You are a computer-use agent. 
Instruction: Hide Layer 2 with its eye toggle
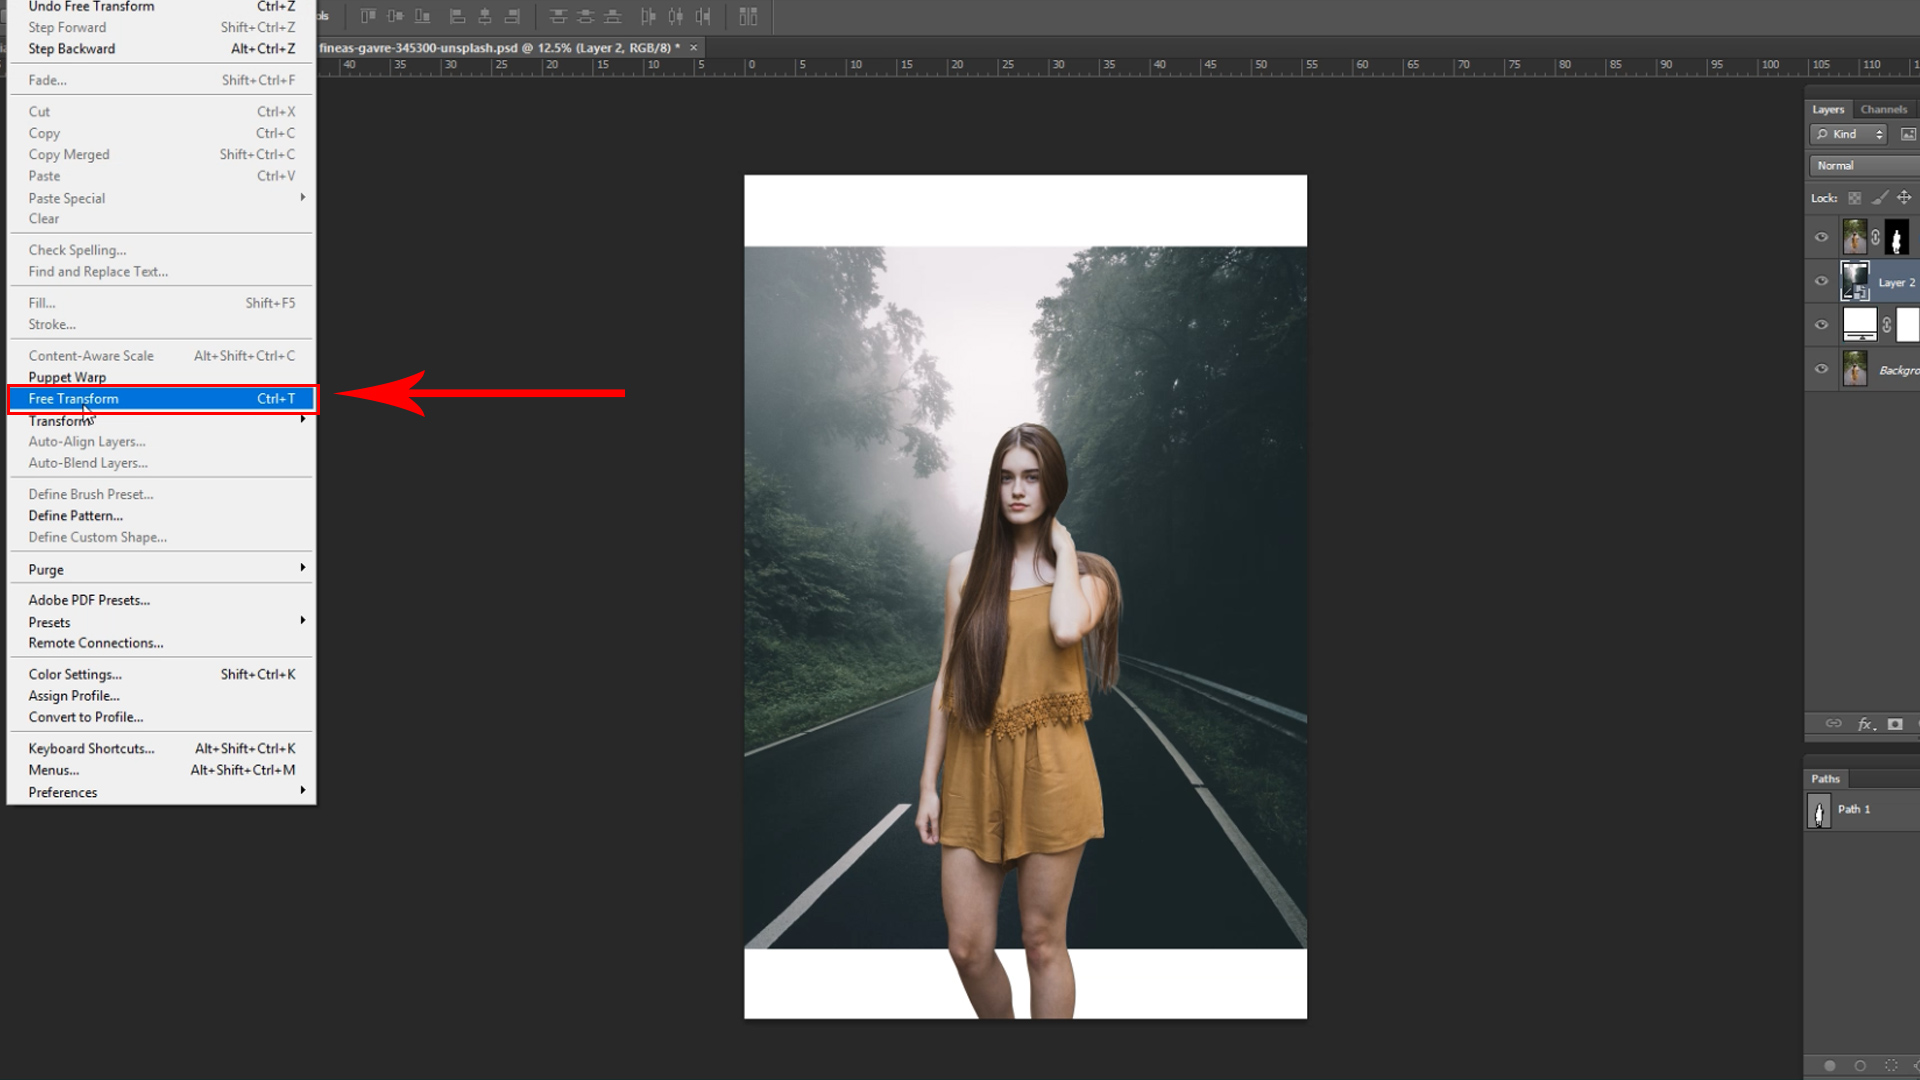[x=1822, y=281]
